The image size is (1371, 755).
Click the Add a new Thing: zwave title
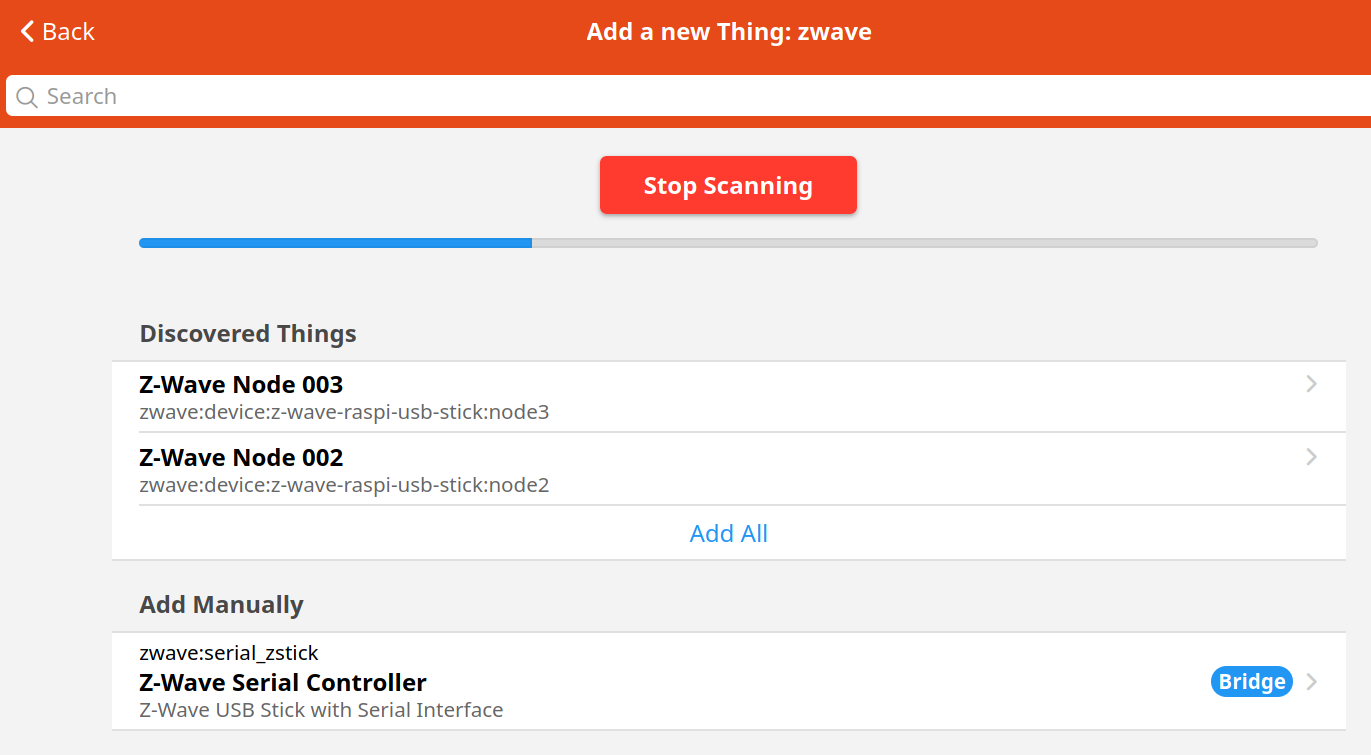tap(729, 32)
